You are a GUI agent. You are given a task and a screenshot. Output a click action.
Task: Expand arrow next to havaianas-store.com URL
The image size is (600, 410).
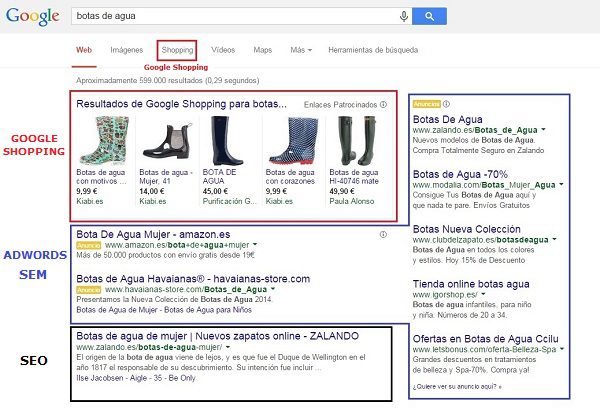[273, 289]
